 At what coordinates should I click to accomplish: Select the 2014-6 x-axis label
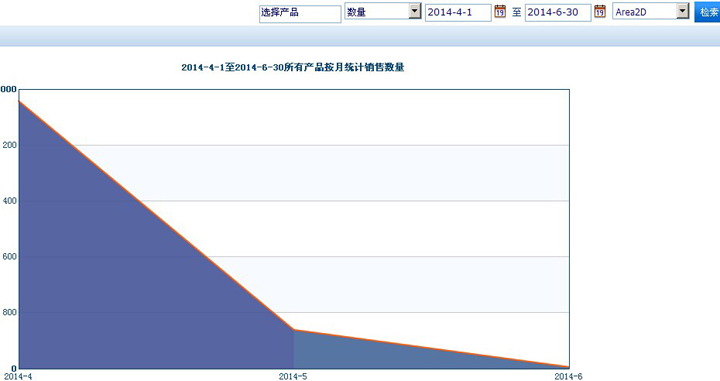(568, 377)
